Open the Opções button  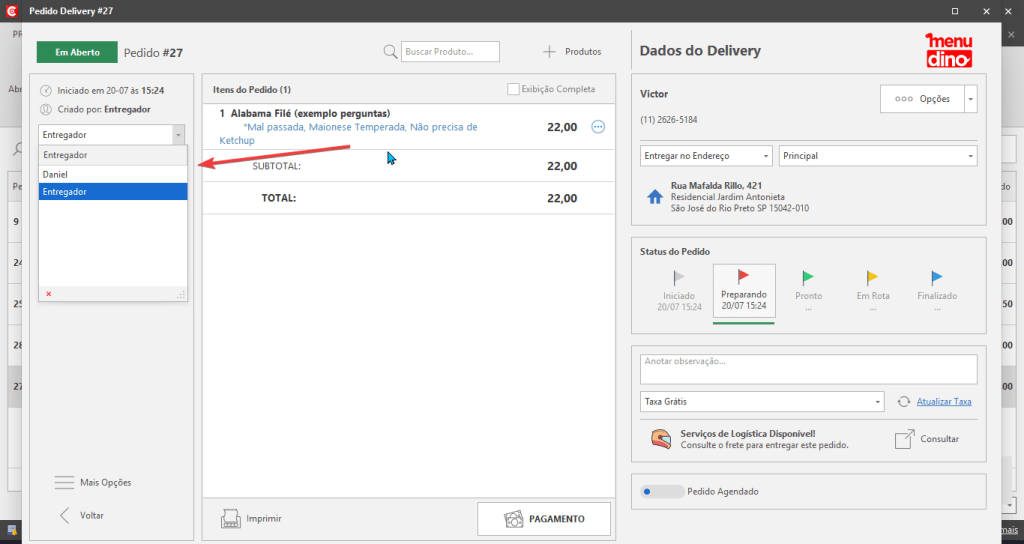(x=922, y=99)
